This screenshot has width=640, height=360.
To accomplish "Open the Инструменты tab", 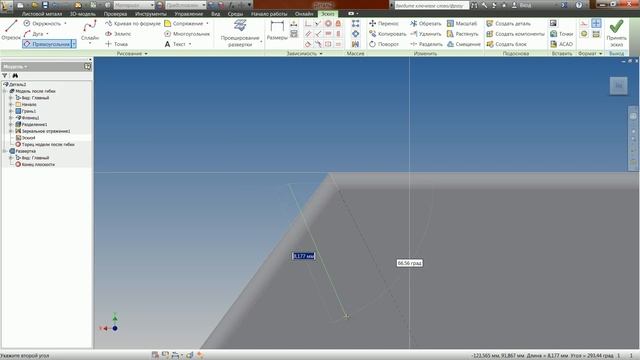I will click(151, 14).
